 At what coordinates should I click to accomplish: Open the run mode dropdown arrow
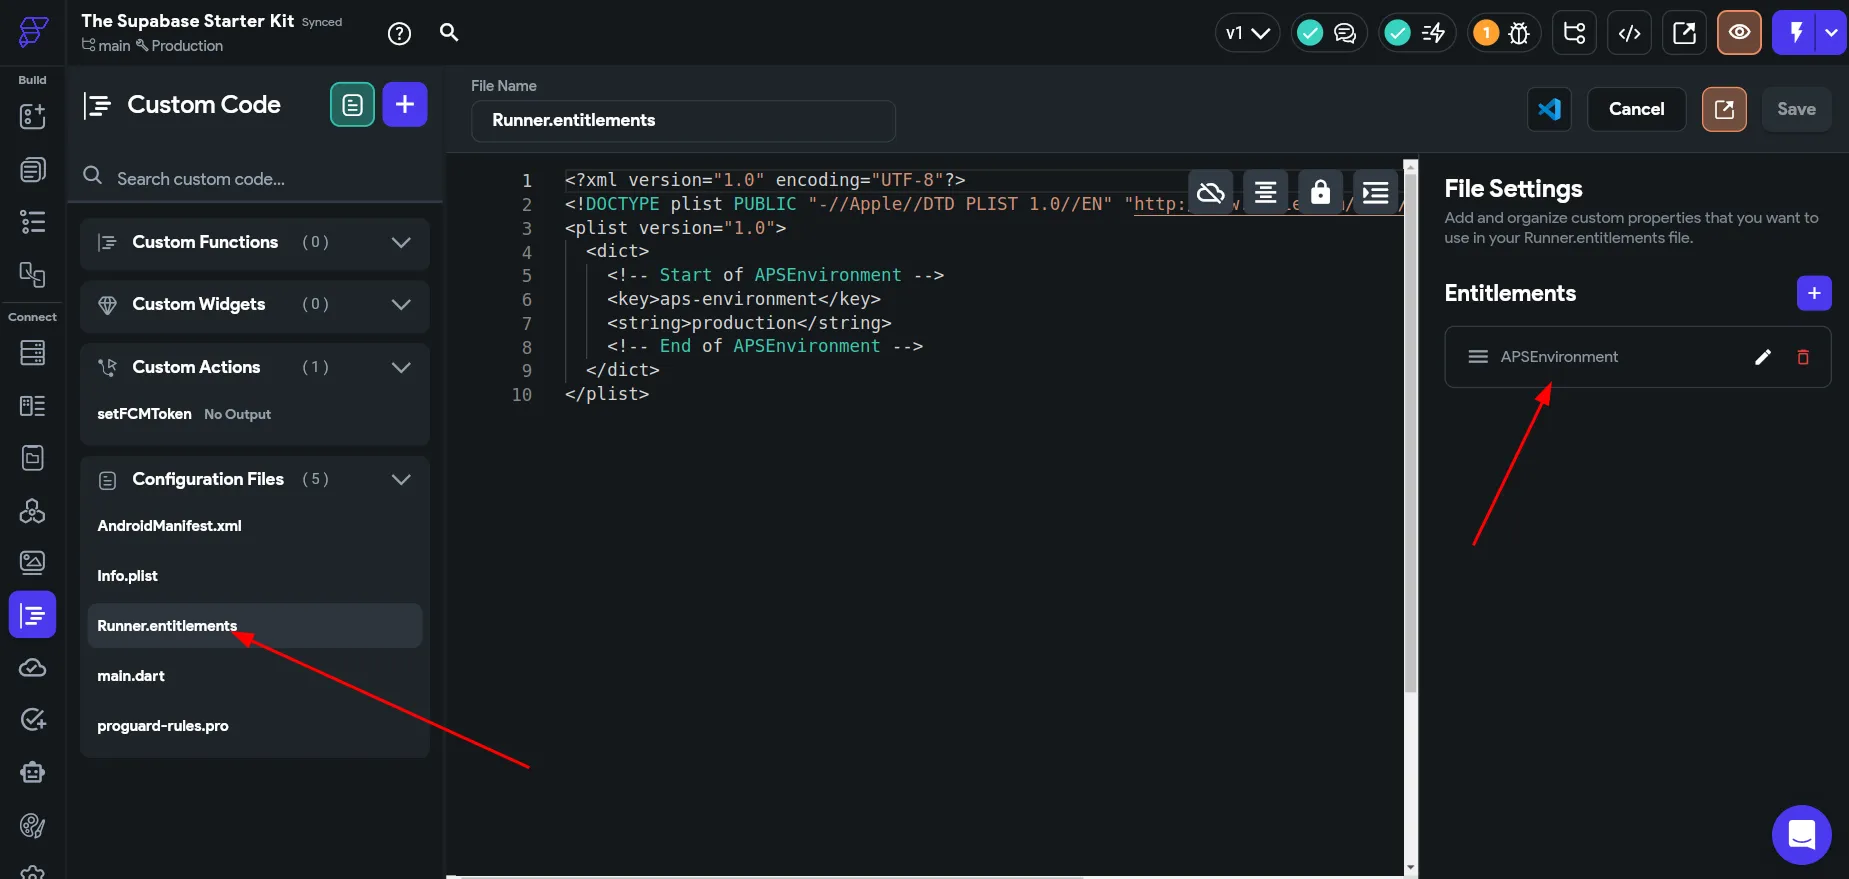[x=1831, y=33]
